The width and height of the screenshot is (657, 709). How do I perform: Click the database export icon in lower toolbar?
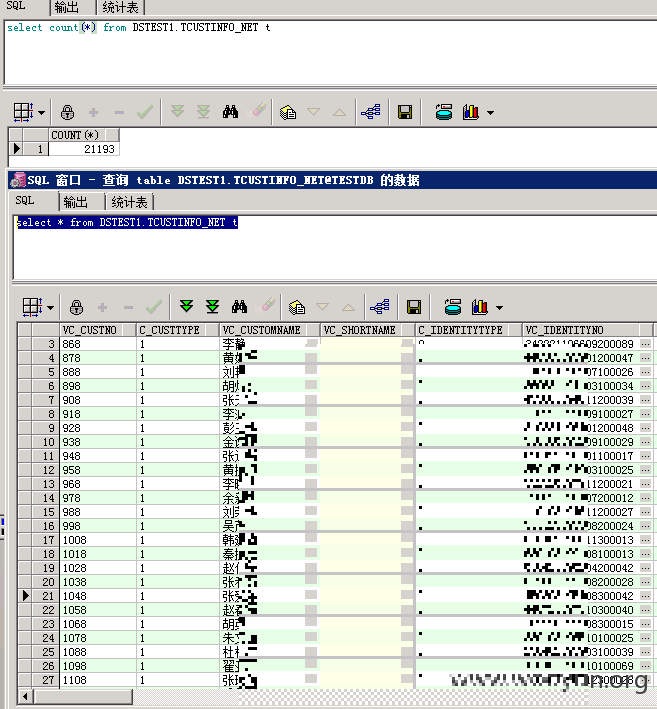[453, 307]
